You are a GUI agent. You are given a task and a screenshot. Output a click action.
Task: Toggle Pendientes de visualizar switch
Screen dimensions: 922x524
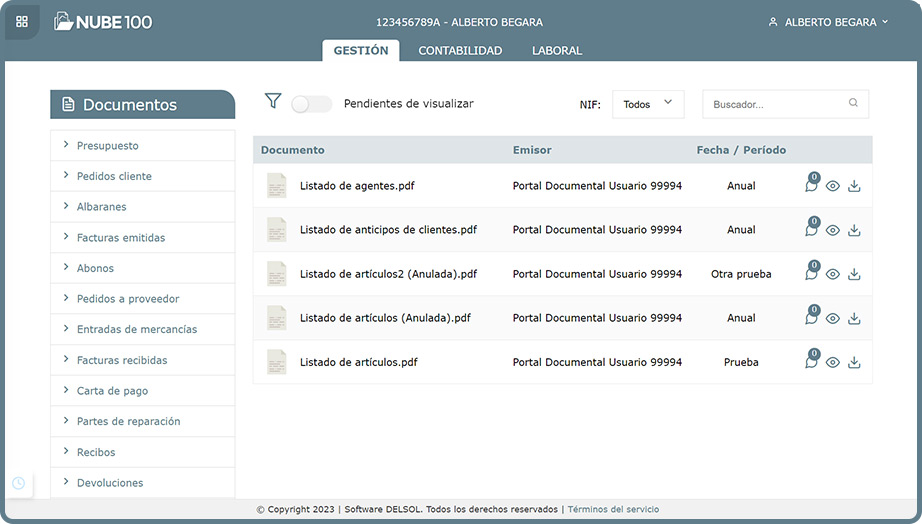pyautogui.click(x=311, y=104)
